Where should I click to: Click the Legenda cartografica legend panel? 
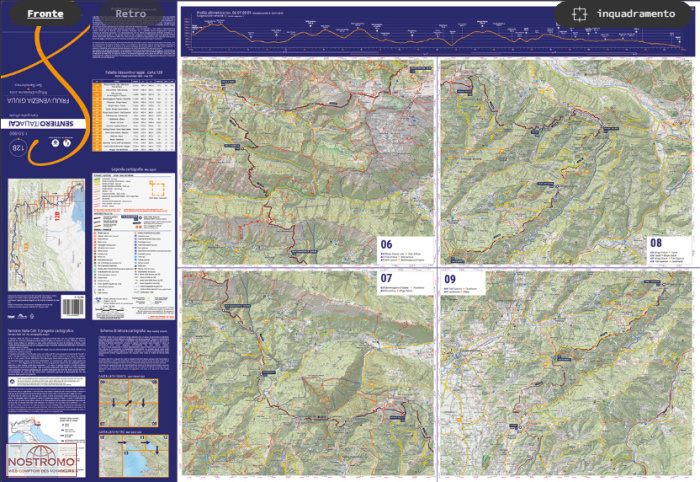click(133, 246)
